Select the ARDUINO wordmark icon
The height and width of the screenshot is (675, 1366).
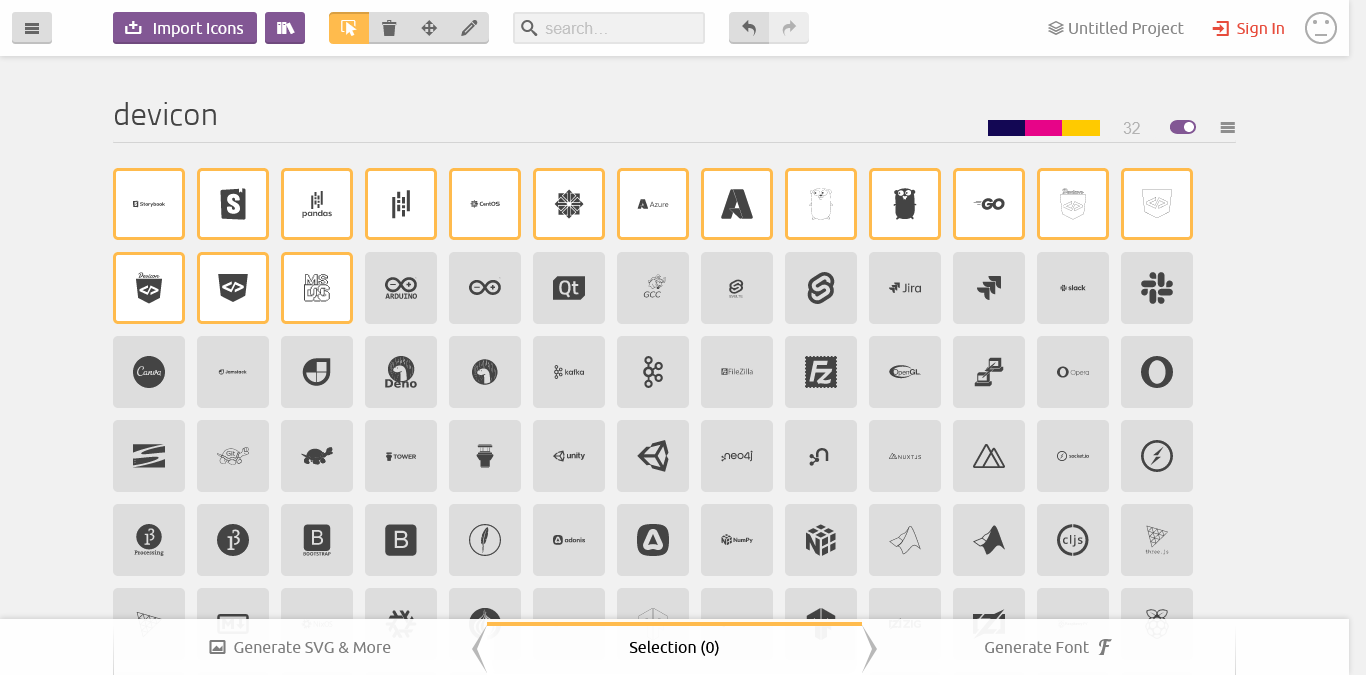[x=401, y=288]
